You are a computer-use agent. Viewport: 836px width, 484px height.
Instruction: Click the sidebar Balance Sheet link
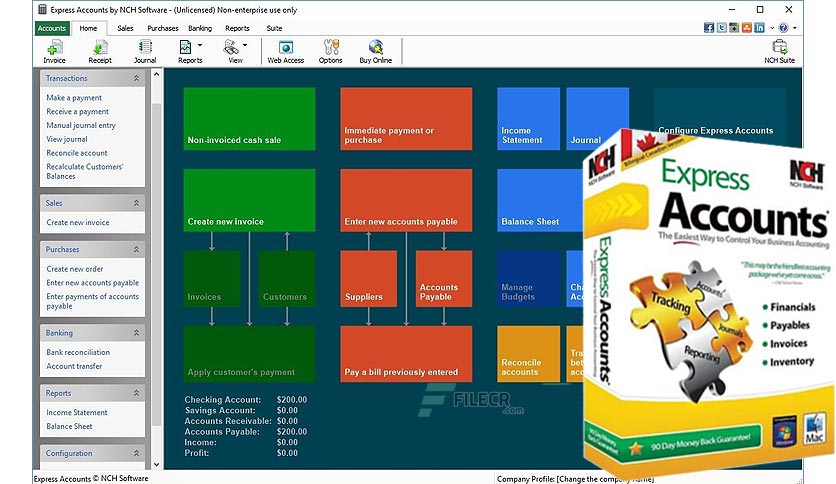click(x=69, y=426)
